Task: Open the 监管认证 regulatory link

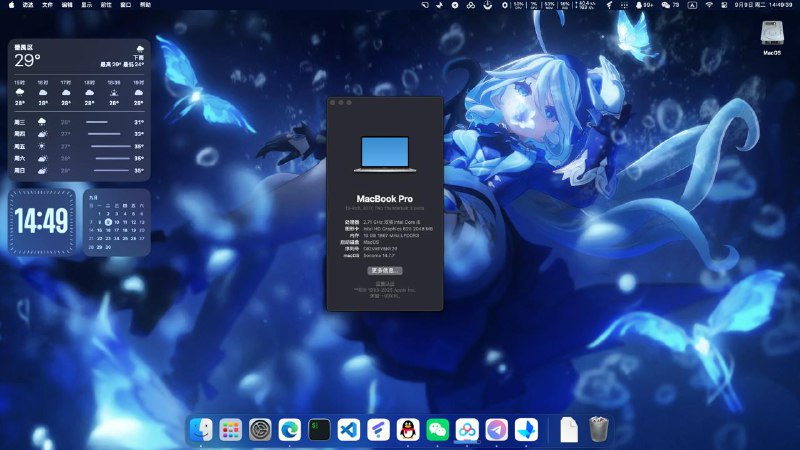Action: point(384,283)
